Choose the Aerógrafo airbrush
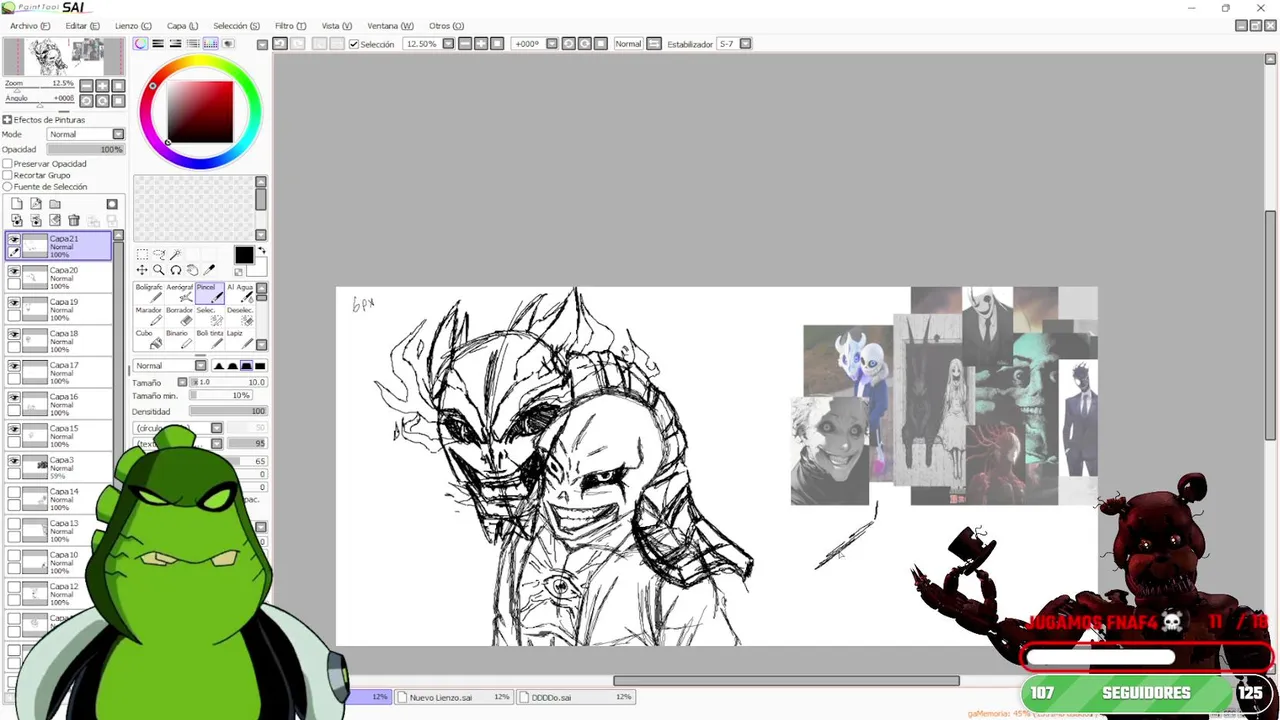Viewport: 1280px width, 720px height. tap(180, 293)
